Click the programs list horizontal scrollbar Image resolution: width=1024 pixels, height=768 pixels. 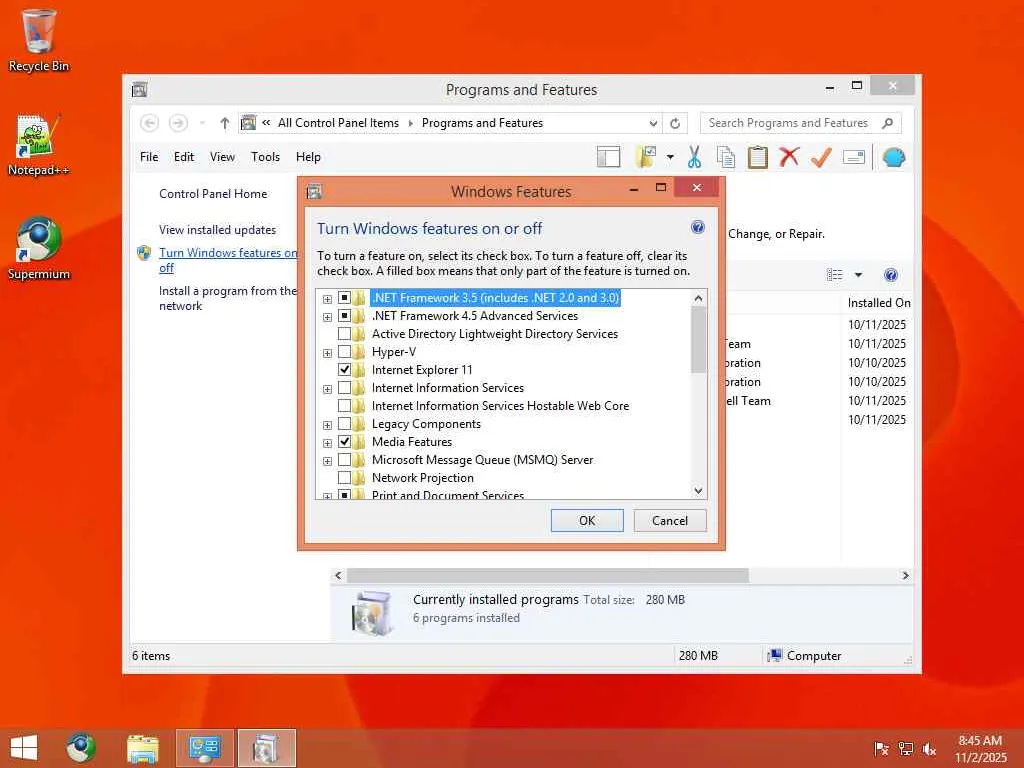coord(547,575)
